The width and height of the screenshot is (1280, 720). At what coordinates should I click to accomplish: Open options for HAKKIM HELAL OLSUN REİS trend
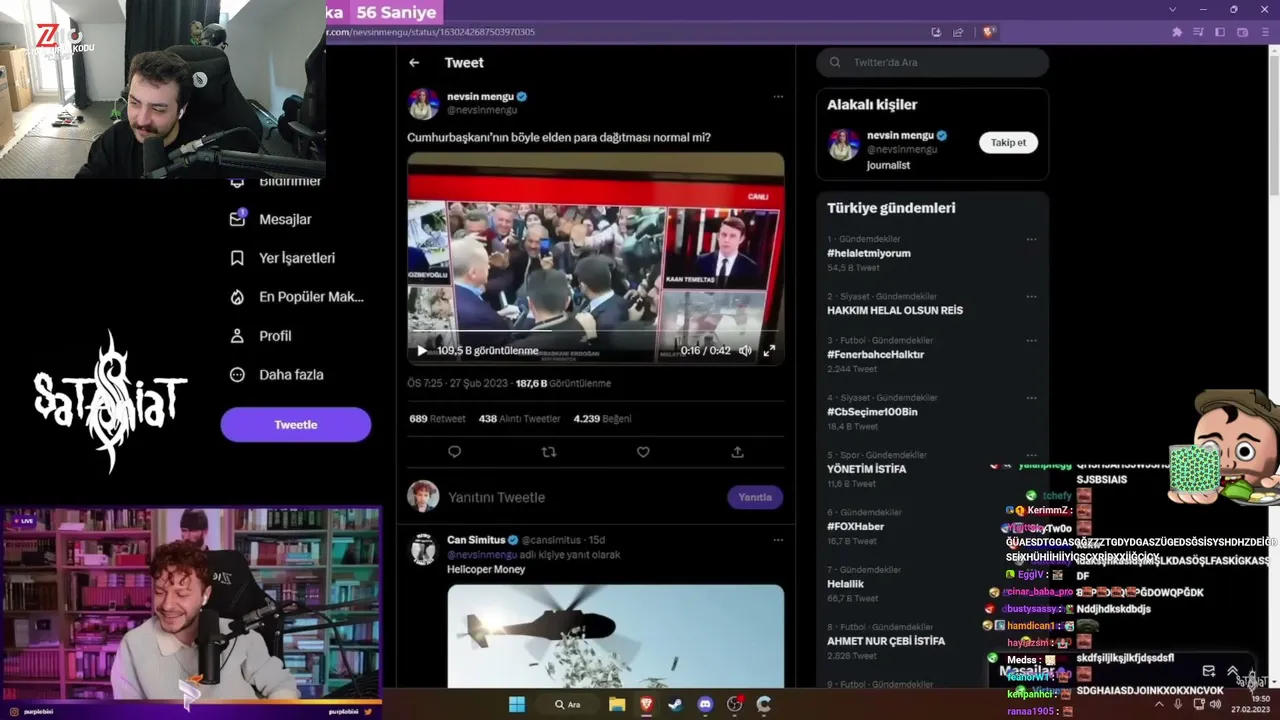1031,297
